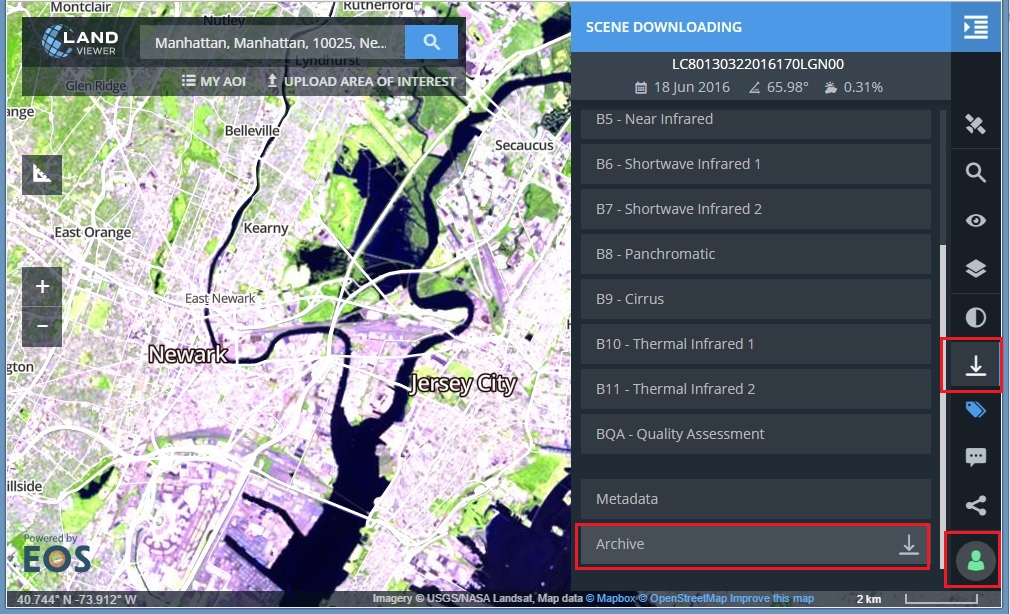Open the satellite sensor selection icon
This screenshot has height=614, width=1010.
click(975, 124)
